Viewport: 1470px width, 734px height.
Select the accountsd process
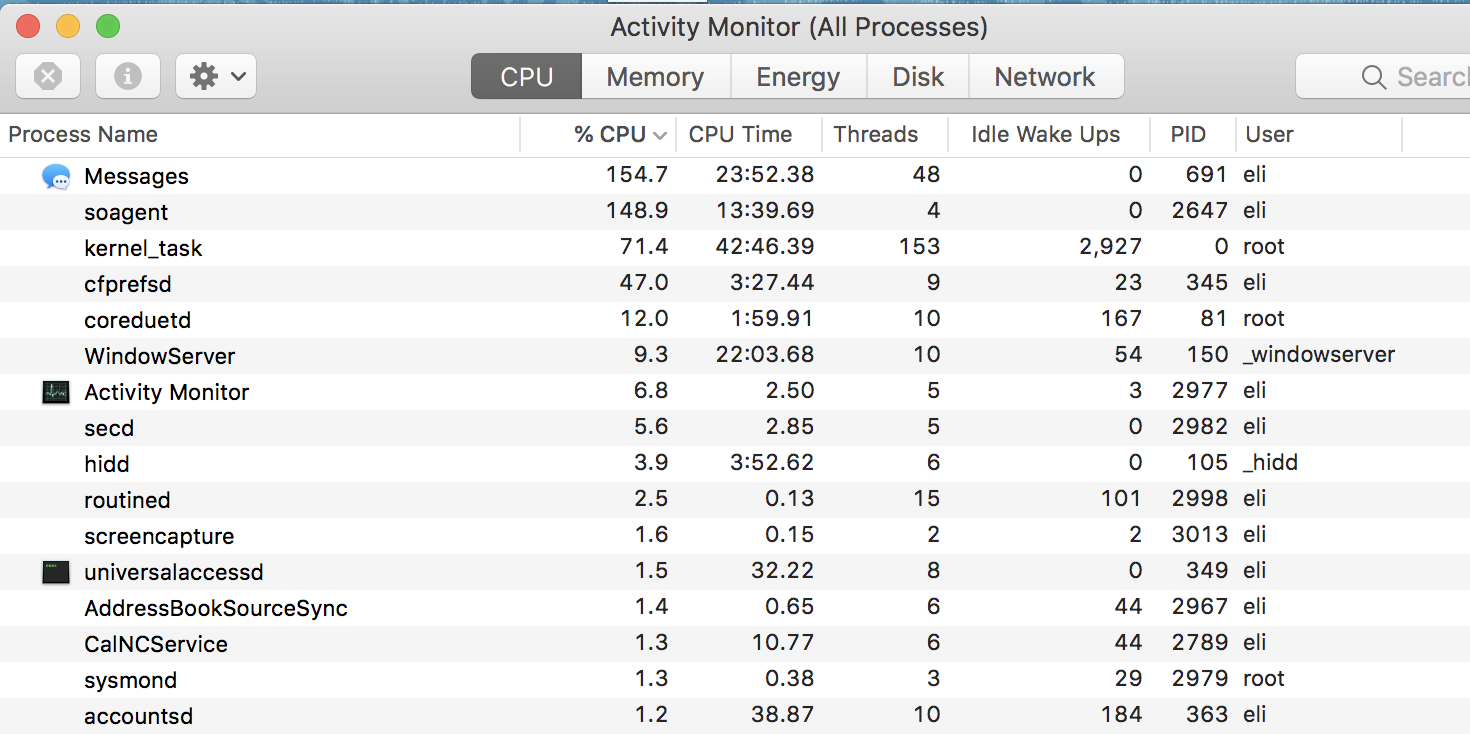[138, 716]
